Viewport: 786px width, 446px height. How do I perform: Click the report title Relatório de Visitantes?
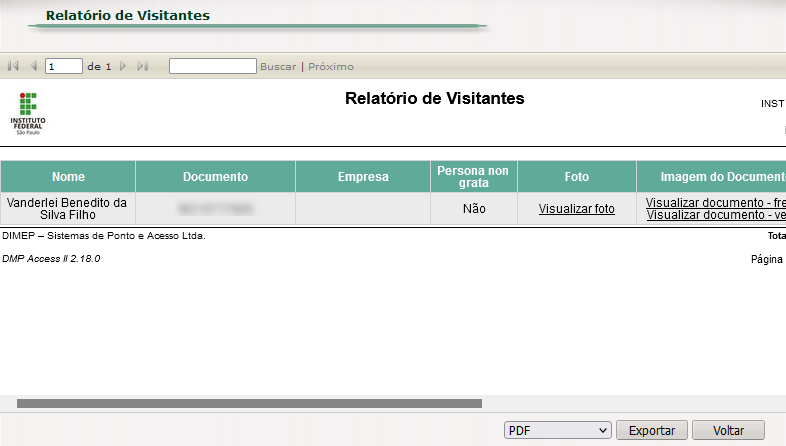click(435, 98)
